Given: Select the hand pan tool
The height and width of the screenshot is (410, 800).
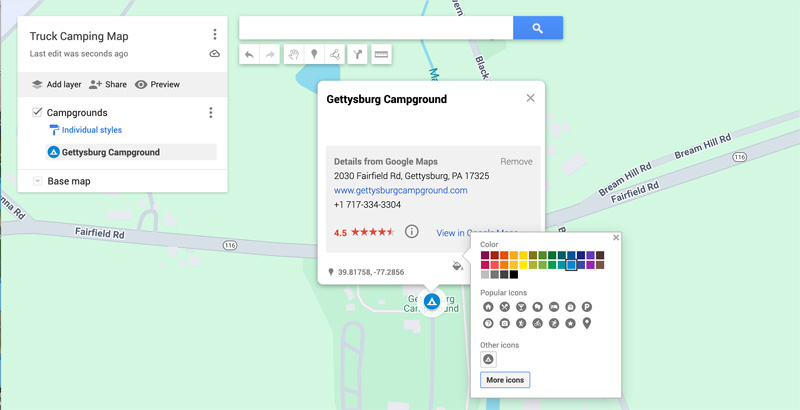Looking at the screenshot, I should (293, 55).
